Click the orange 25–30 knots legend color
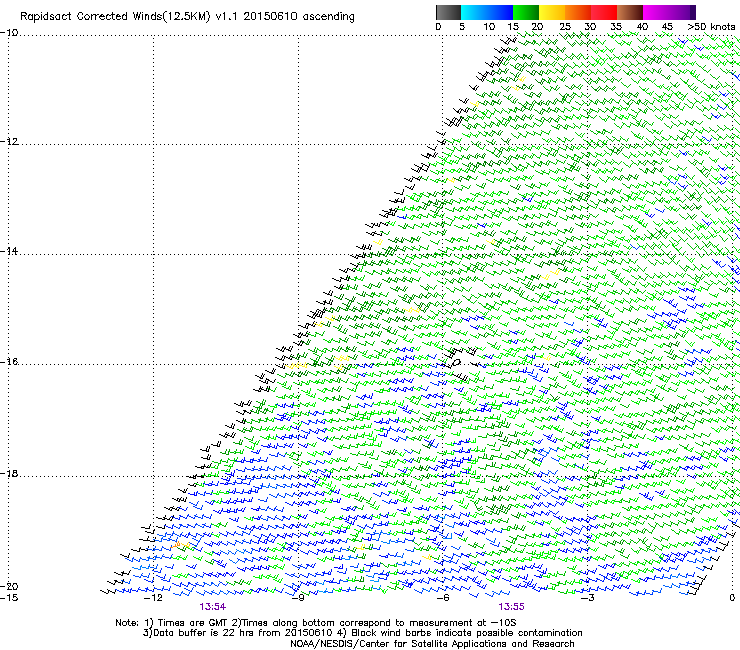Viewport: 740px width, 650px height. click(578, 12)
